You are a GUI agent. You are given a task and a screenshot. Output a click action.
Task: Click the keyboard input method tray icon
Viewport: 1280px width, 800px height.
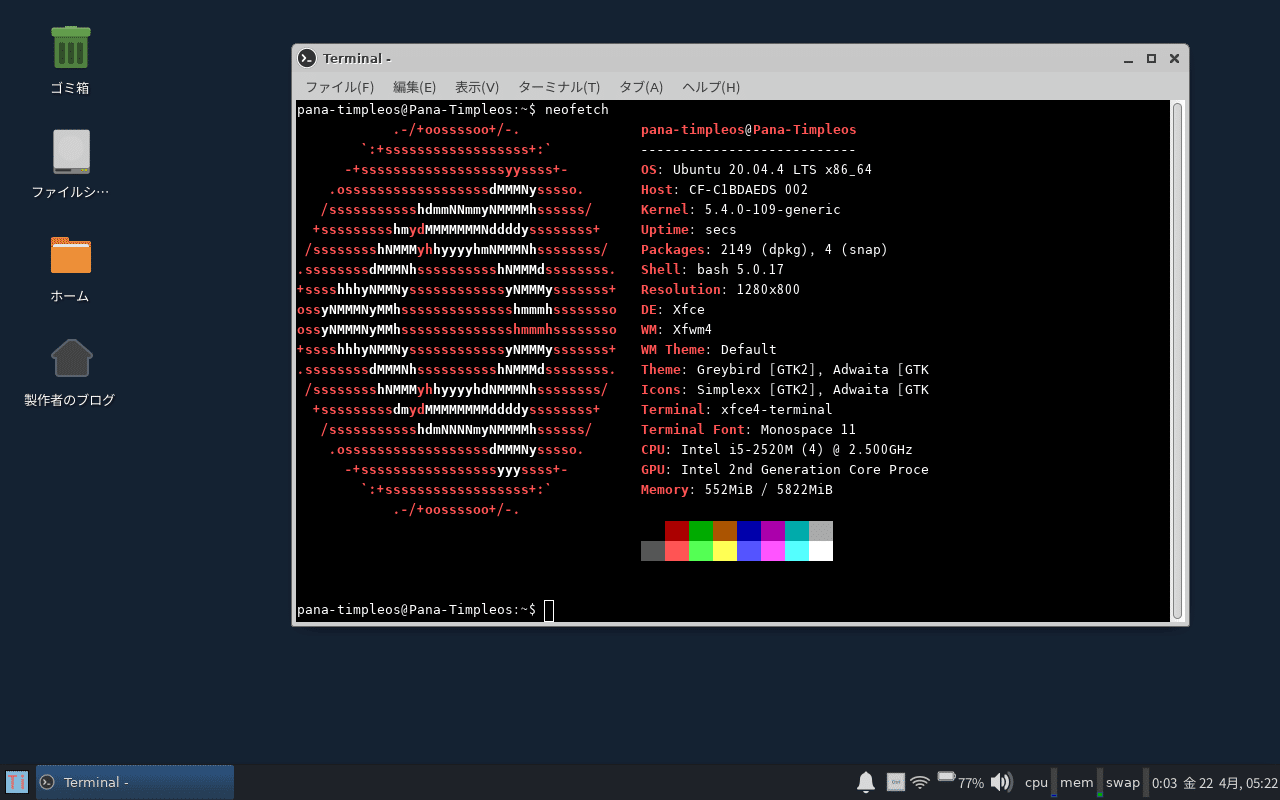coord(896,782)
